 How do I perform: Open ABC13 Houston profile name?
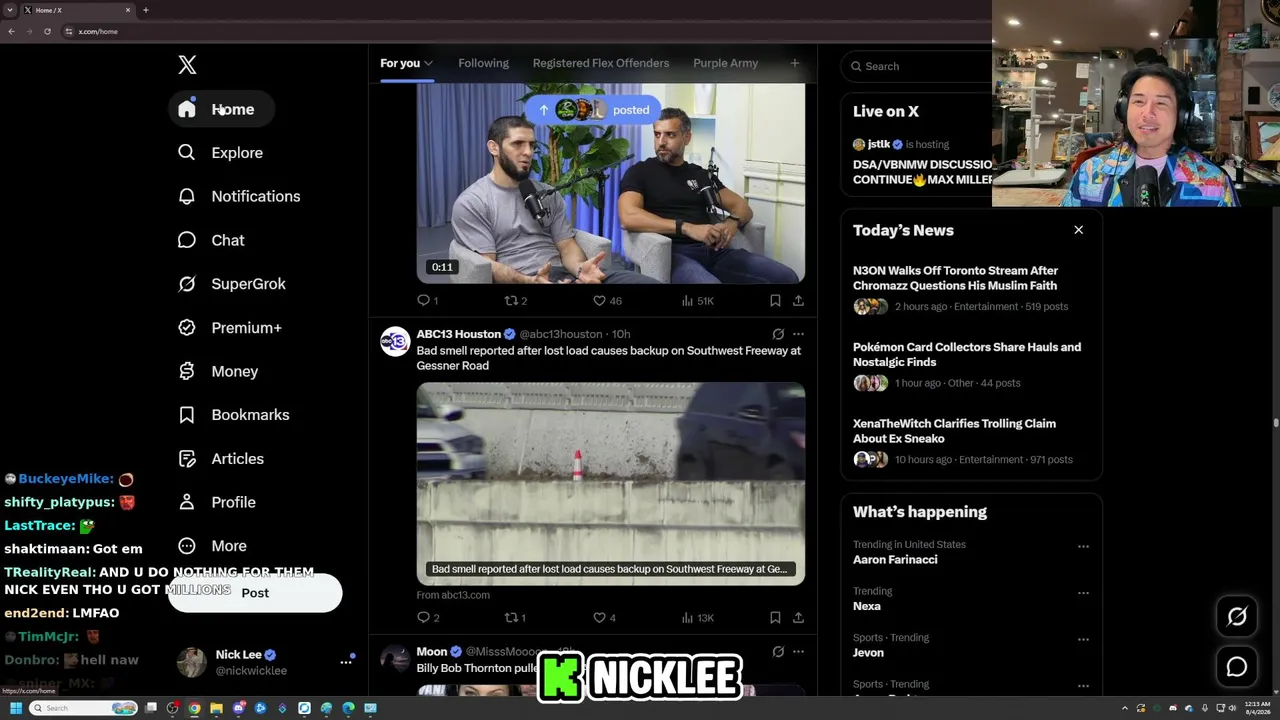tap(459, 334)
